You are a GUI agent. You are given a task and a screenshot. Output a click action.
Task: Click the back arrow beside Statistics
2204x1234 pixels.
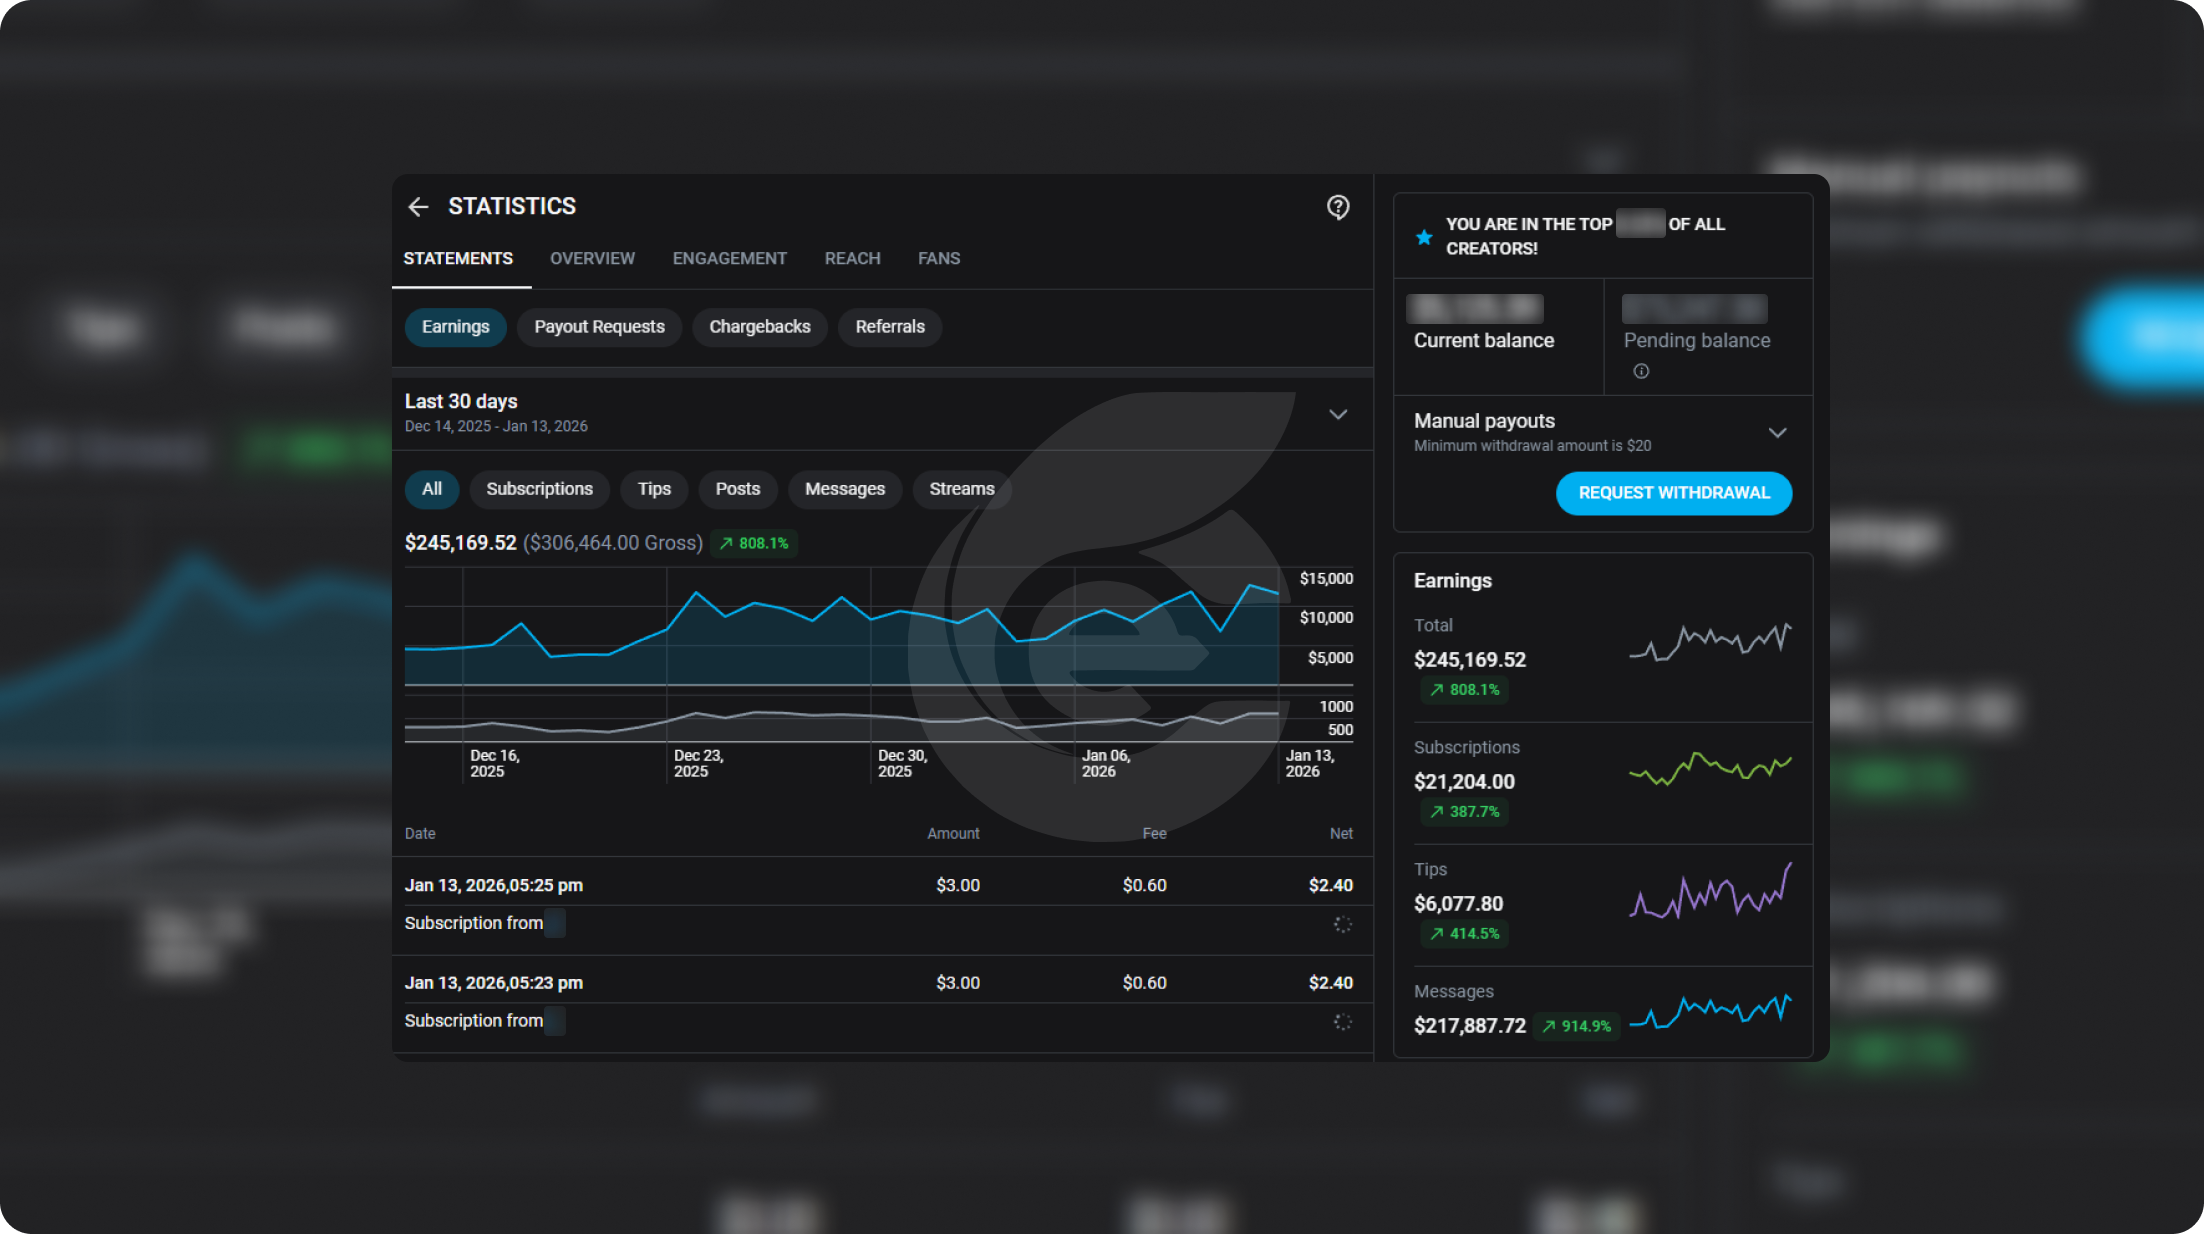pos(418,206)
